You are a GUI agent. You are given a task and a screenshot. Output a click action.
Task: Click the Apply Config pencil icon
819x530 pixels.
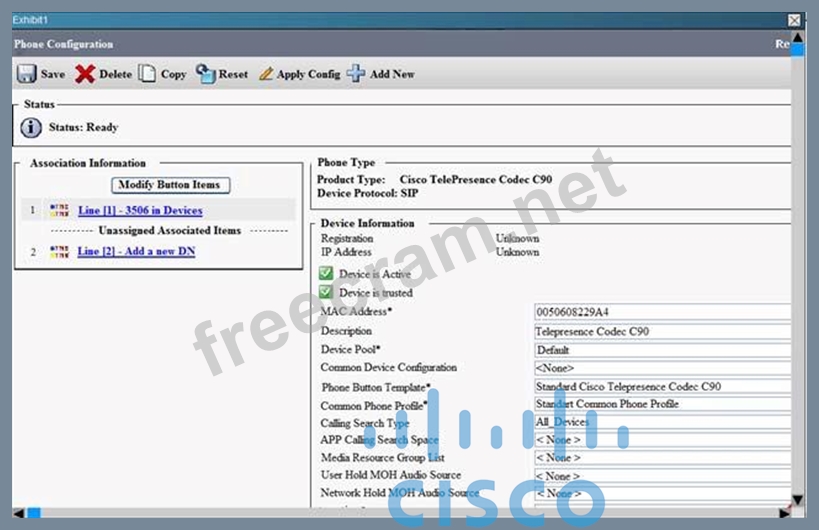(266, 74)
